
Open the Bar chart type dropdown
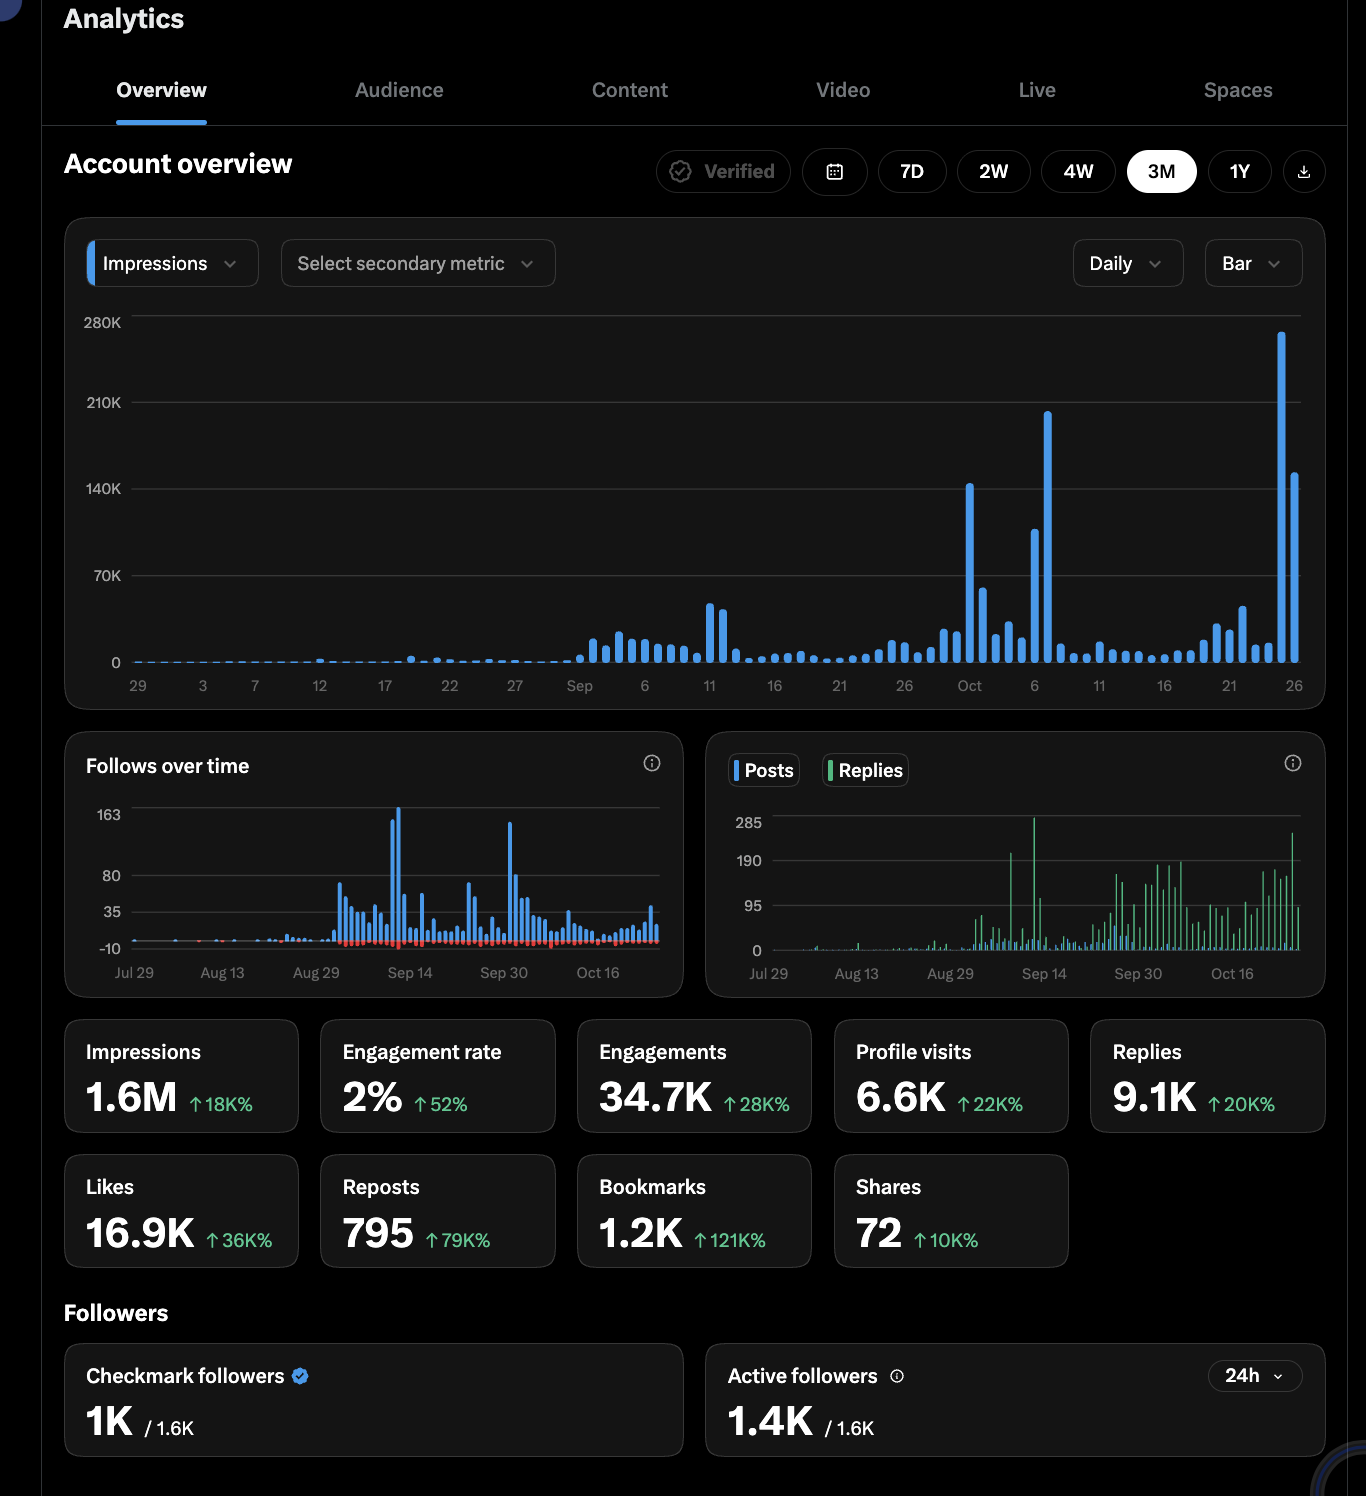(x=1254, y=263)
